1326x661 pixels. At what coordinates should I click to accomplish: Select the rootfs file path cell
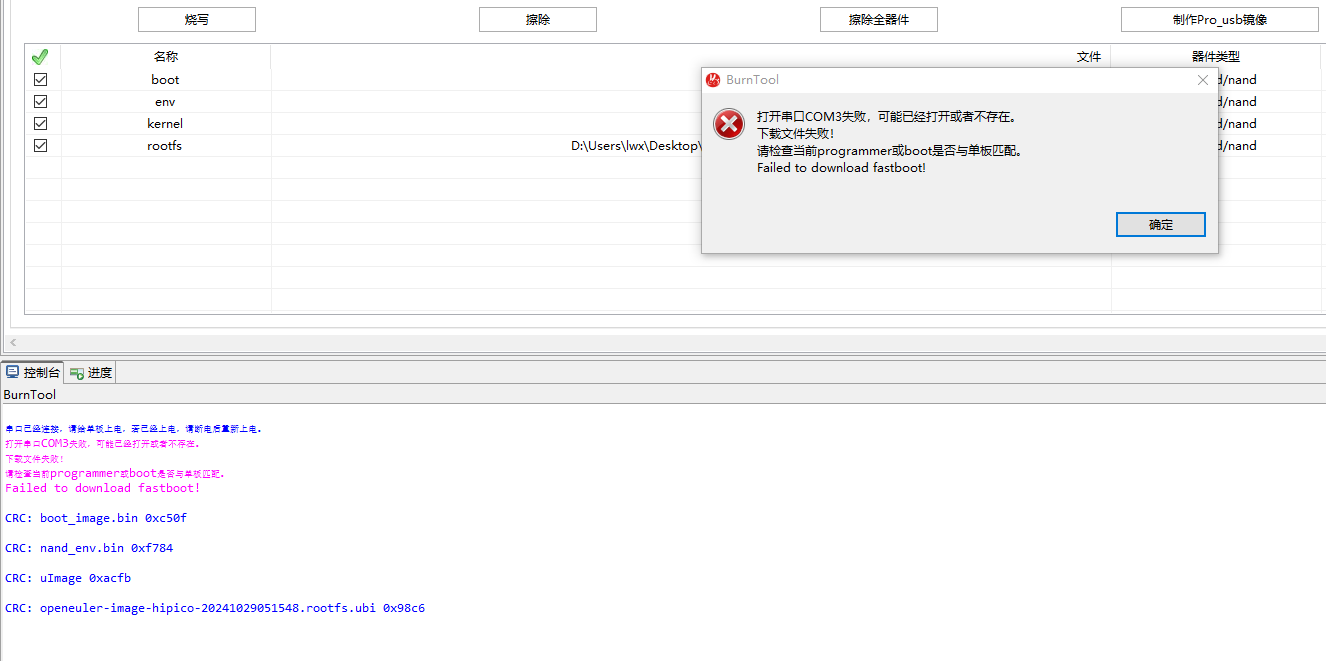coord(635,146)
